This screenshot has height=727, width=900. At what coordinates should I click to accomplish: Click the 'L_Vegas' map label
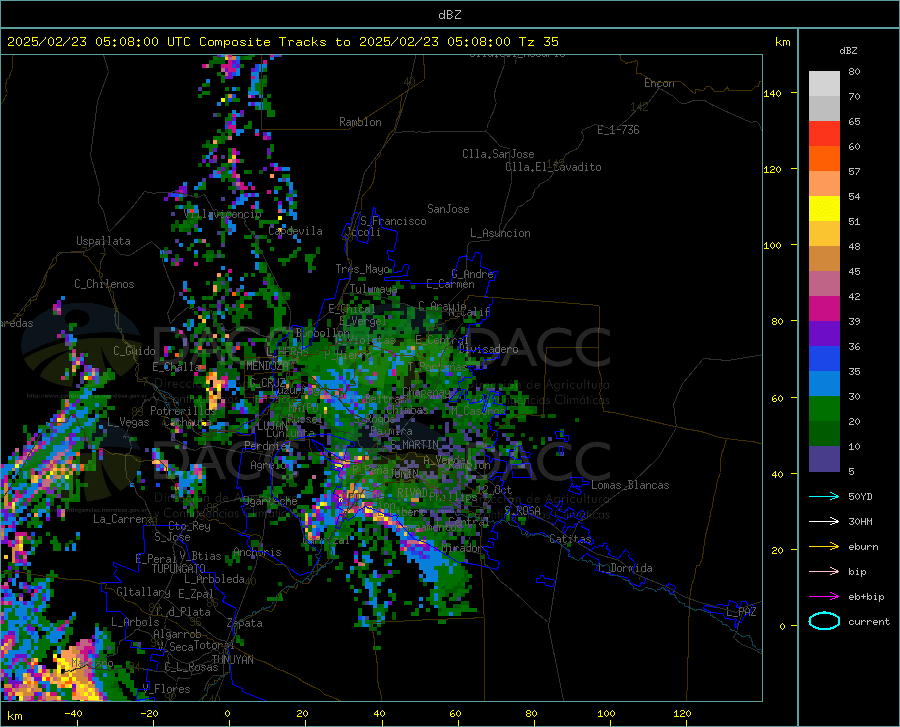(x=128, y=422)
